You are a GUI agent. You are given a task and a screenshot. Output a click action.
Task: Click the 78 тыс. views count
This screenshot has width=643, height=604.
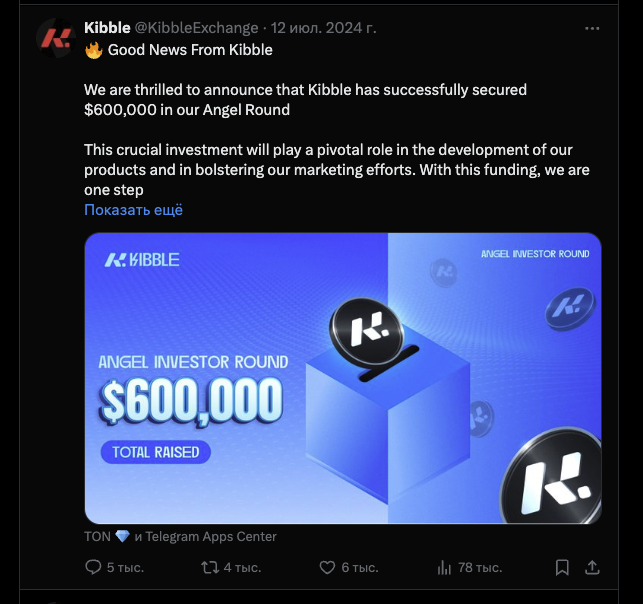[480, 568]
